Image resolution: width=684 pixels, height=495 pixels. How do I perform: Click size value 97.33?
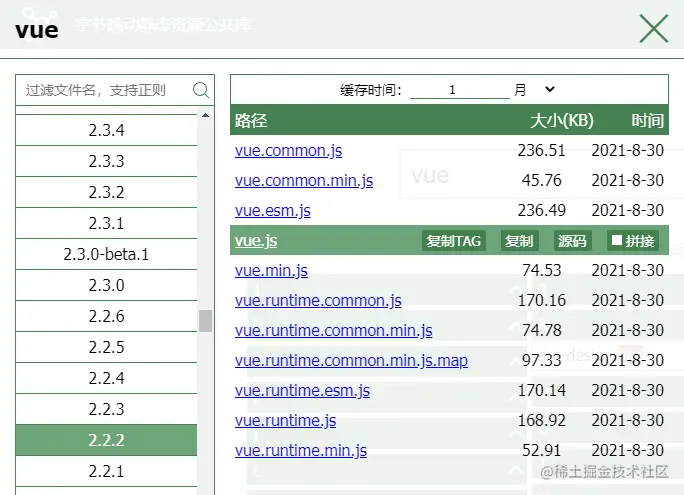tap(541, 361)
